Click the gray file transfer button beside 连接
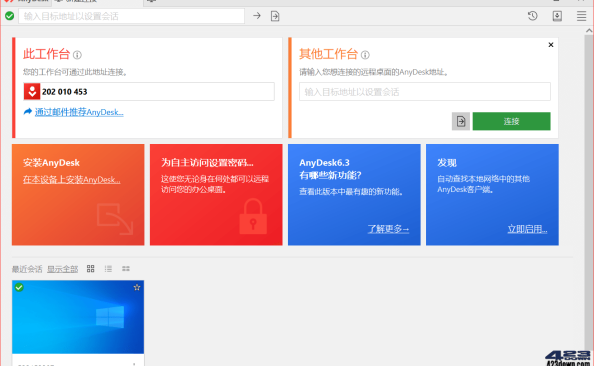Image resolution: width=594 pixels, height=366 pixels. coord(461,121)
